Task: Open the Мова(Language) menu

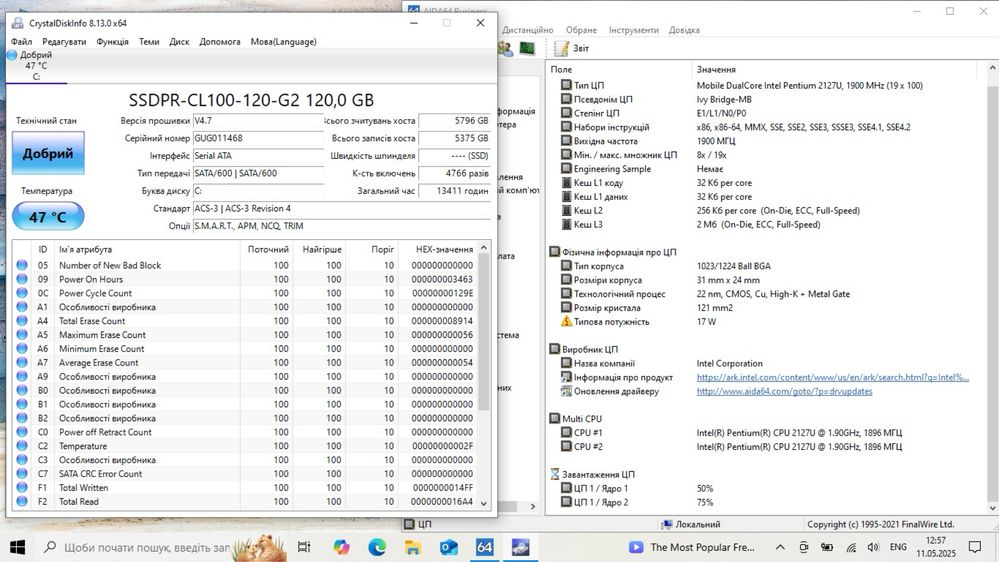Action: click(284, 41)
